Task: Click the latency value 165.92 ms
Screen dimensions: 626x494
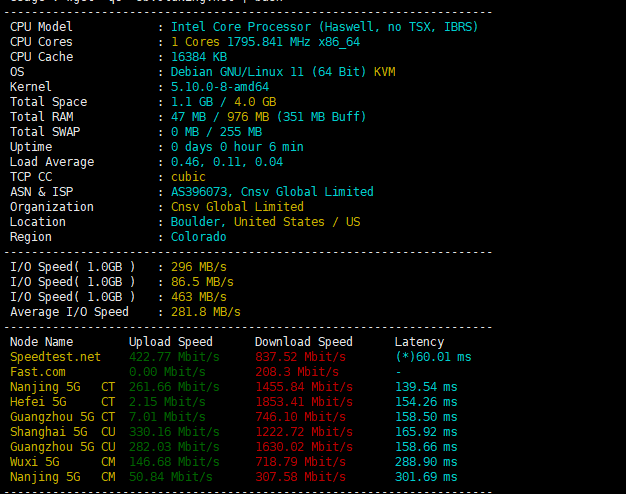Action: [426, 432]
